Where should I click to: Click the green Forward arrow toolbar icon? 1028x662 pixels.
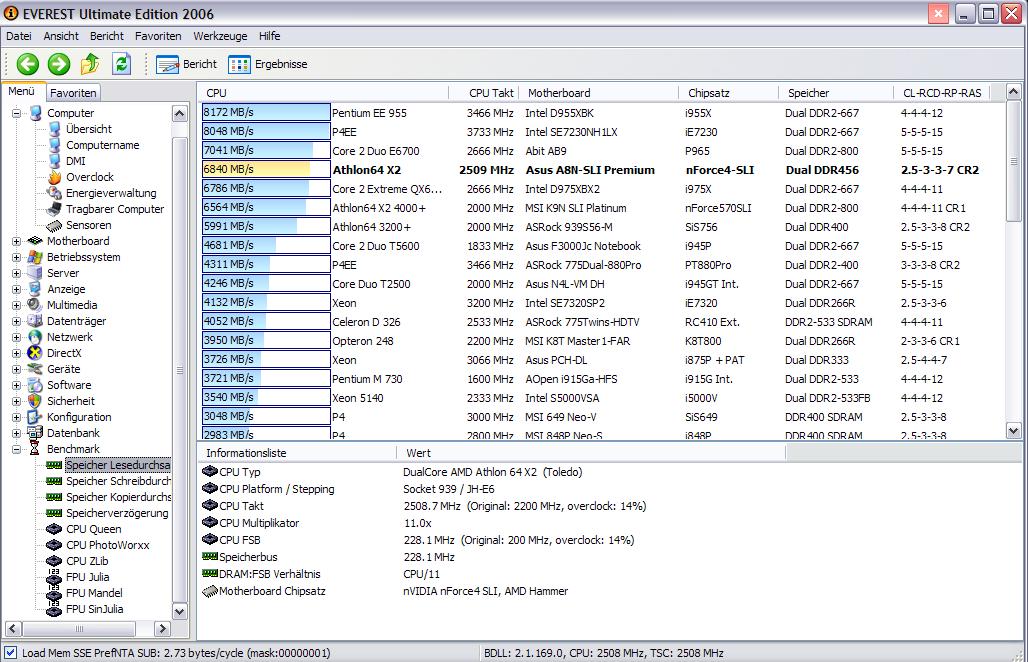(59, 64)
